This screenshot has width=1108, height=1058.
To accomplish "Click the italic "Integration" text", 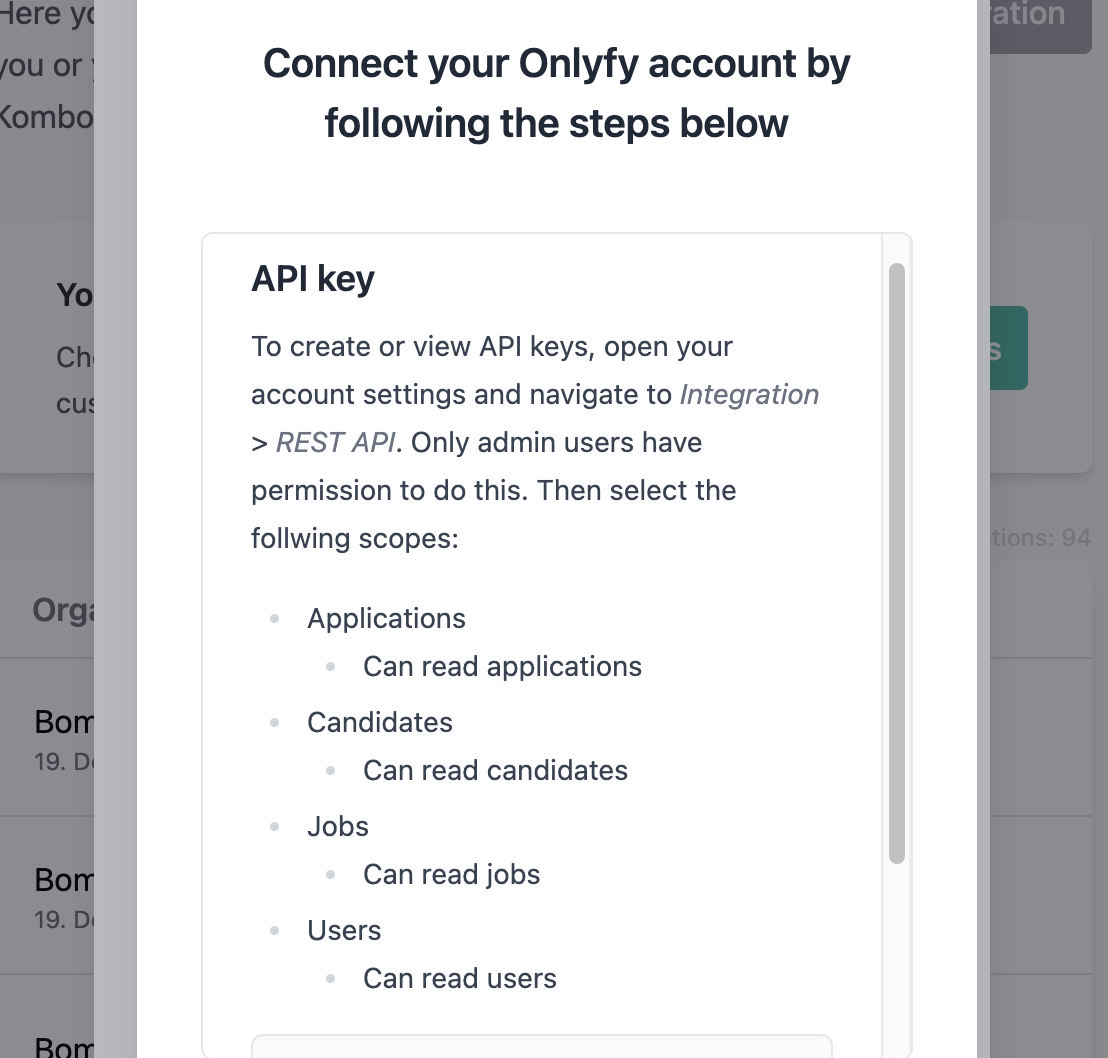I will pos(749,394).
